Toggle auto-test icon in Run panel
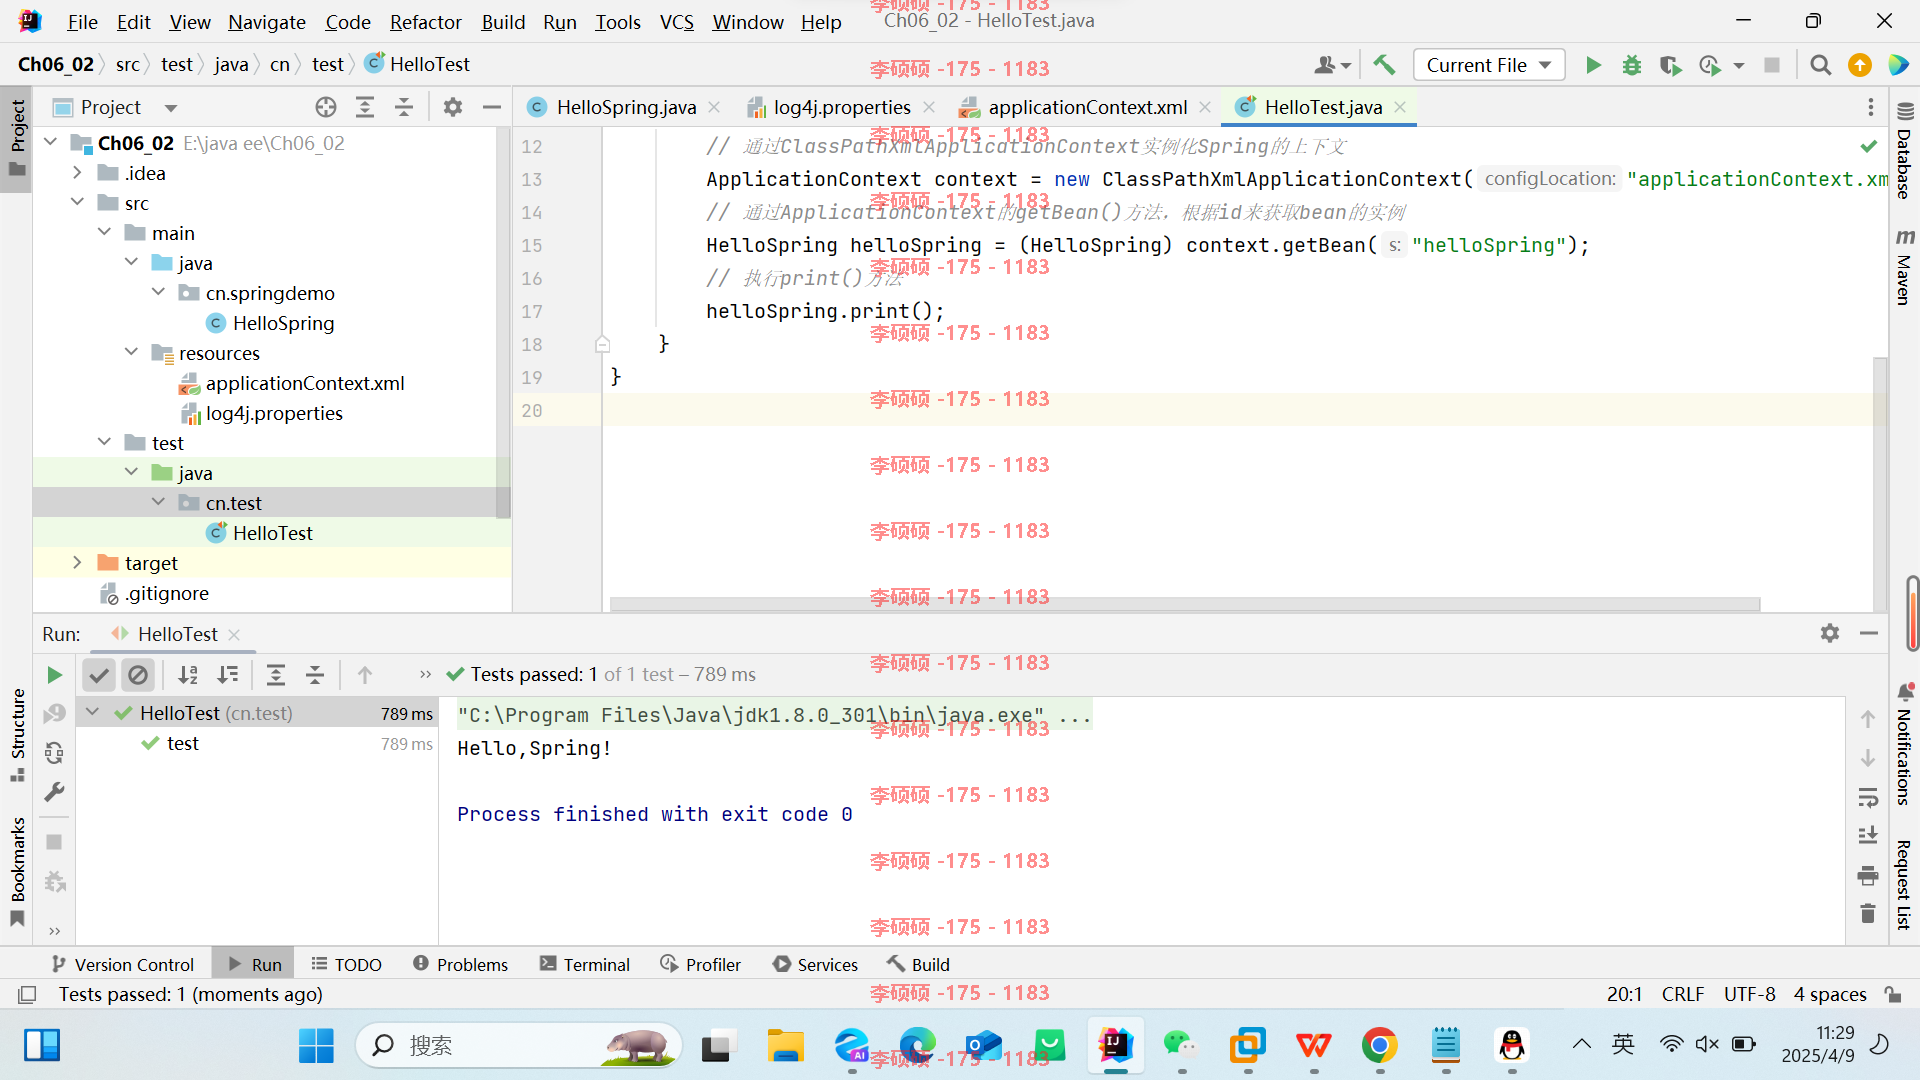Screen dimensions: 1920x1080 tap(54, 753)
